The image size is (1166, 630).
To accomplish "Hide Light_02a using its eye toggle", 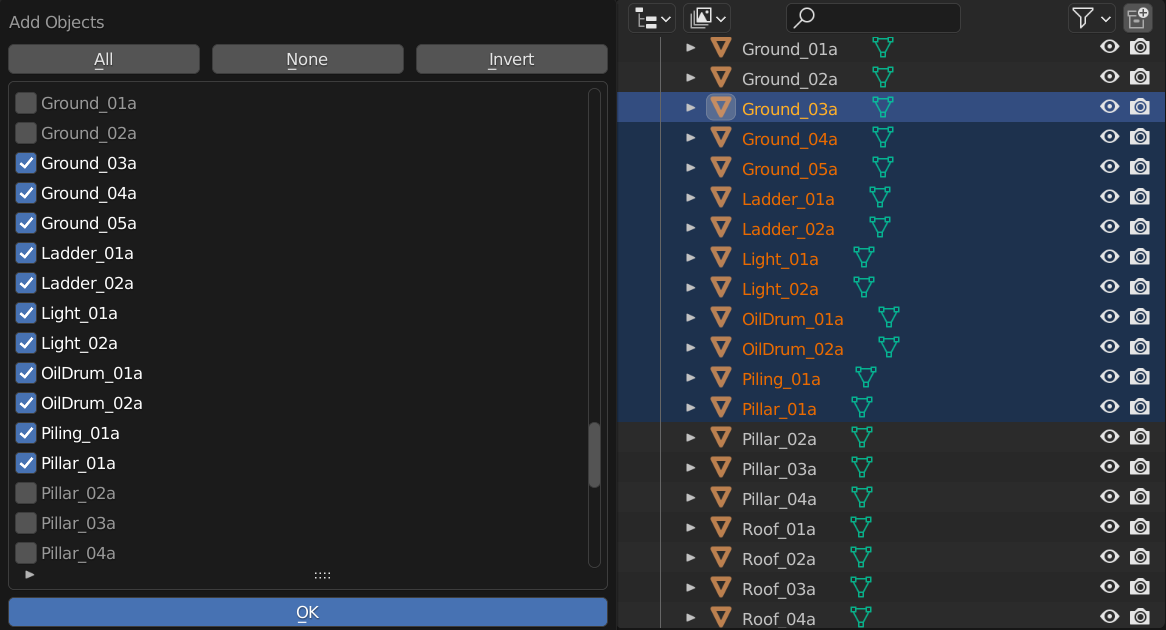I will point(1109,287).
